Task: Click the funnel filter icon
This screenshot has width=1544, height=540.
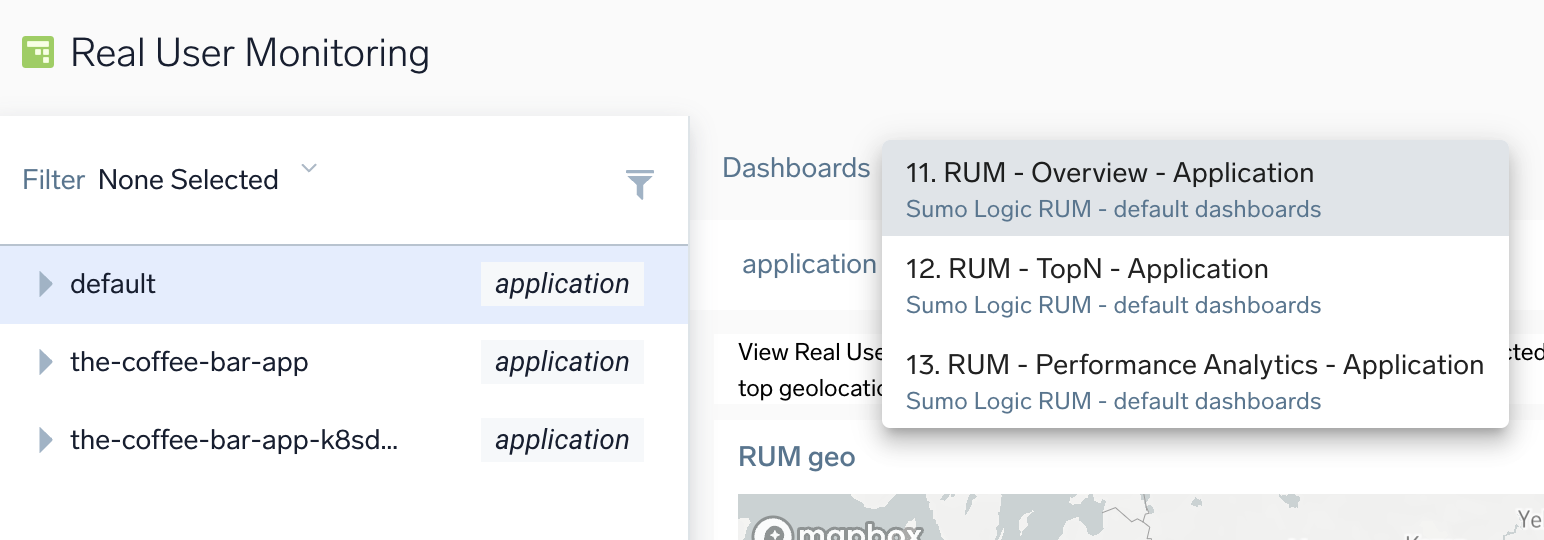Action: (640, 184)
